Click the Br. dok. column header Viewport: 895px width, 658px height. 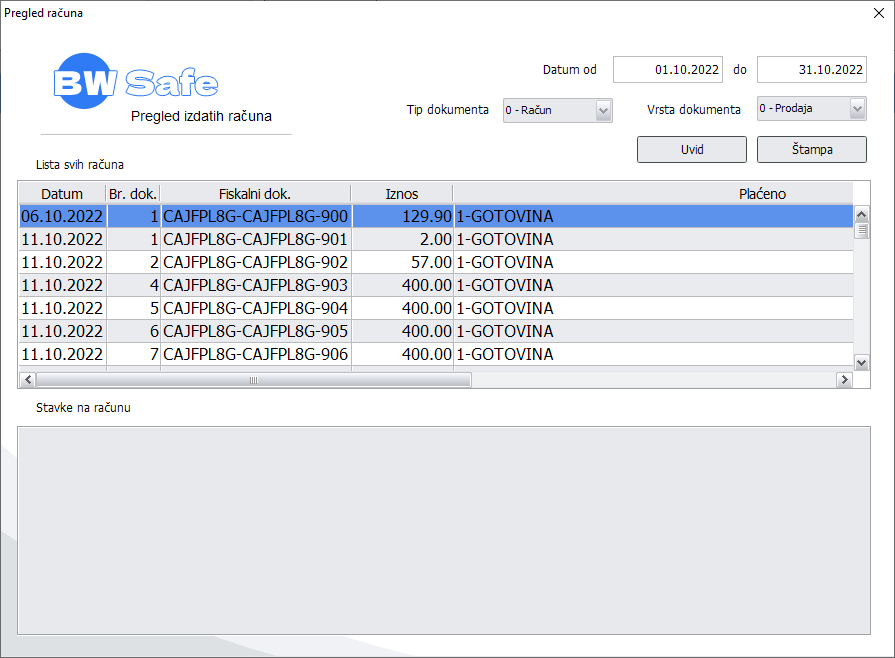click(133, 194)
